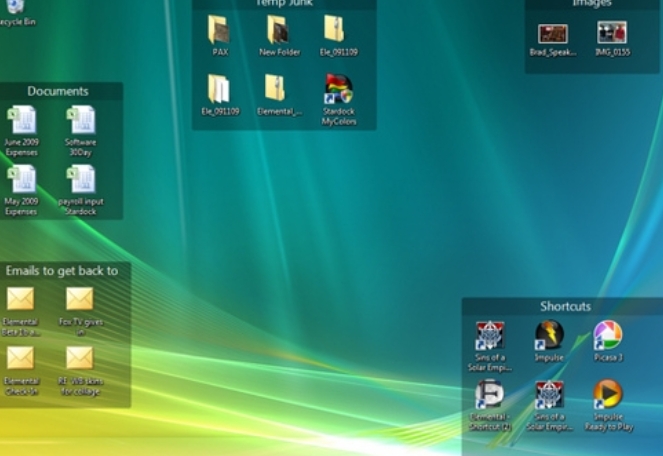Select the Images fence title bar
Image resolution: width=663 pixels, height=456 pixels.
click(592, 4)
